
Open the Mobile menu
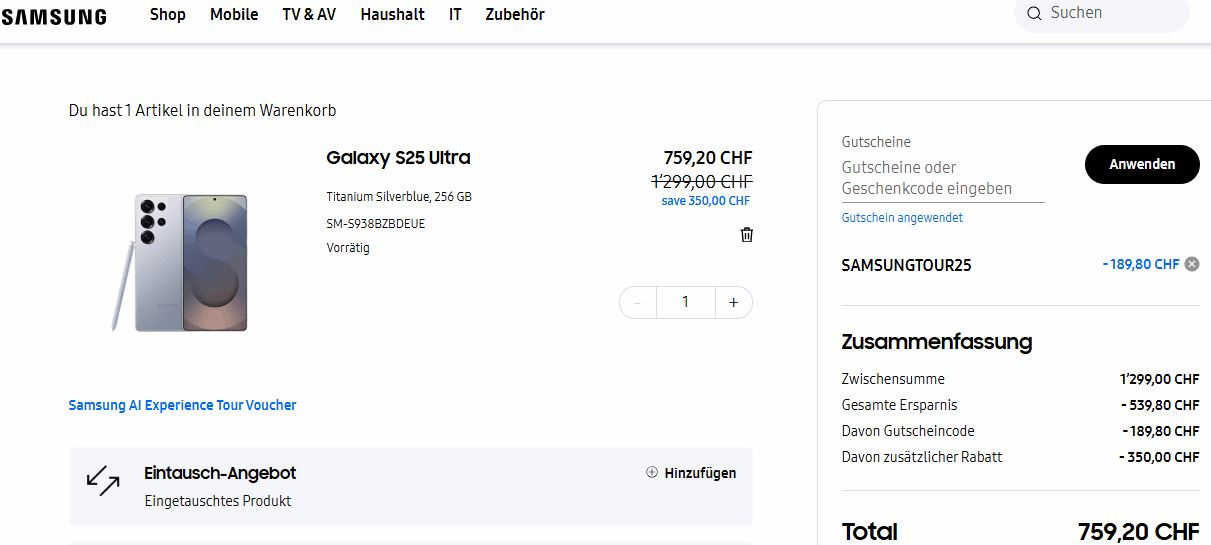234,14
